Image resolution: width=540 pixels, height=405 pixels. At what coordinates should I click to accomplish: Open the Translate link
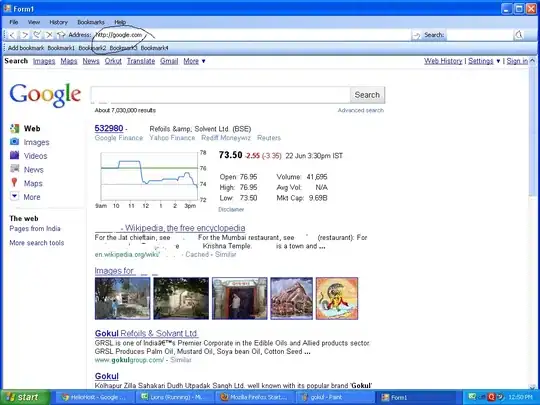coord(141,61)
